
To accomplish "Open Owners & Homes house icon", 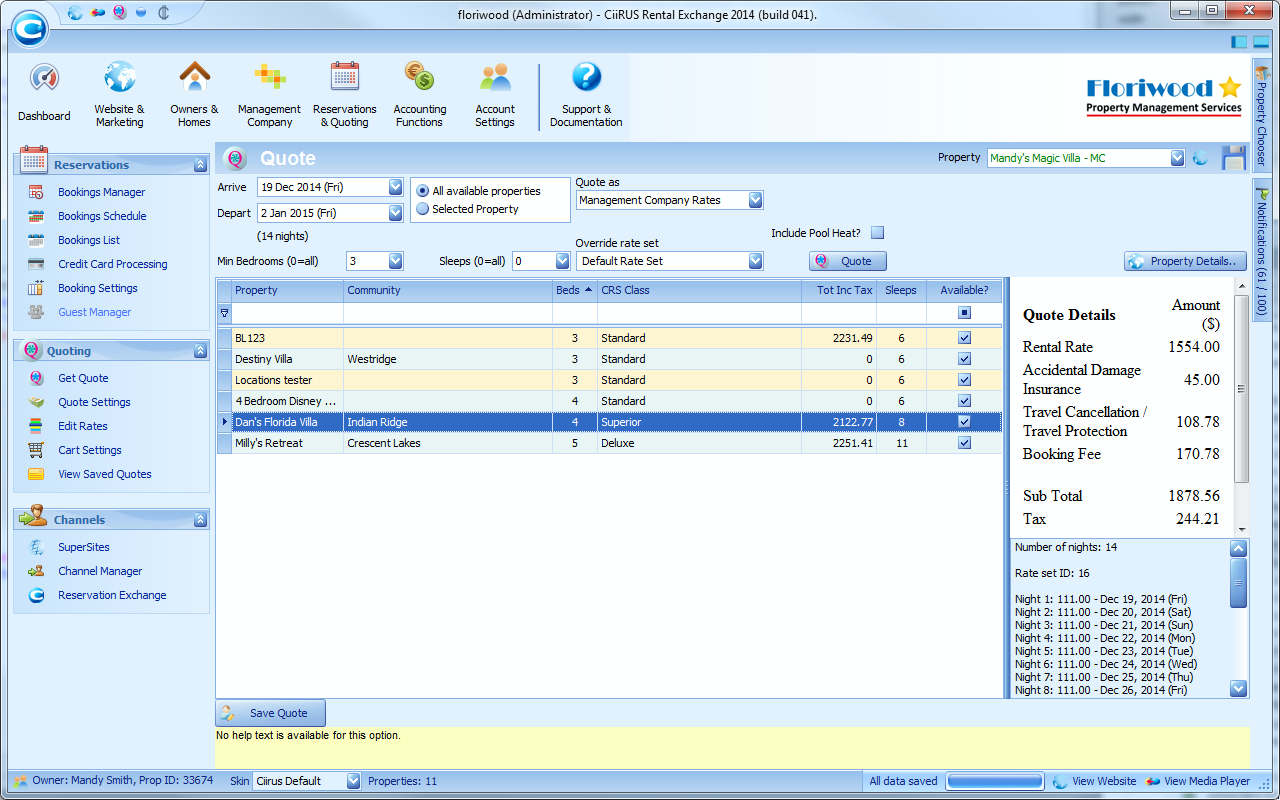I will [x=194, y=77].
